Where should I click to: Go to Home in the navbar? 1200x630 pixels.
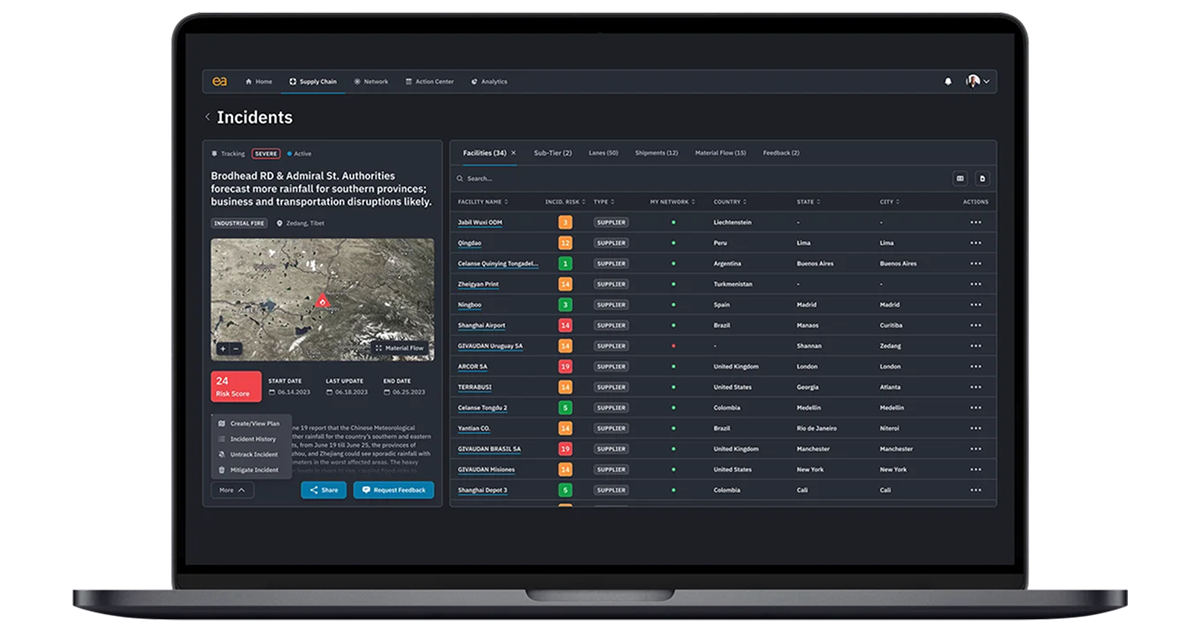click(x=258, y=82)
